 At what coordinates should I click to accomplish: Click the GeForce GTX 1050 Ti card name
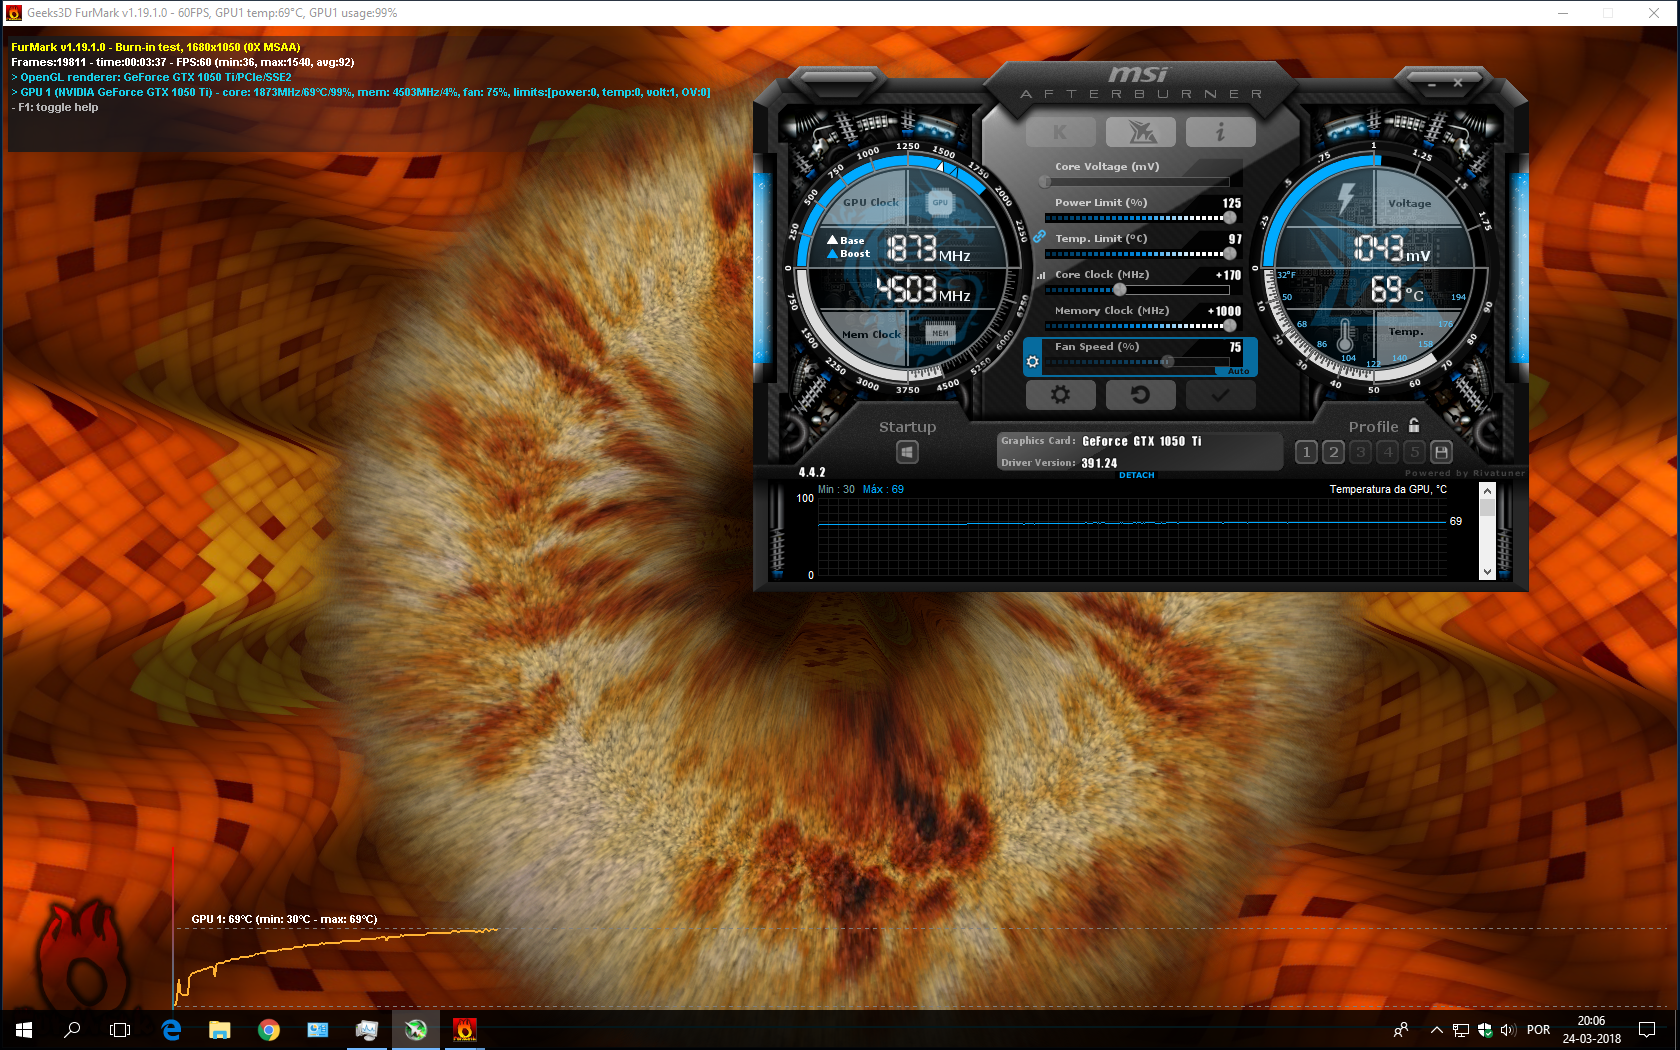pos(1142,441)
